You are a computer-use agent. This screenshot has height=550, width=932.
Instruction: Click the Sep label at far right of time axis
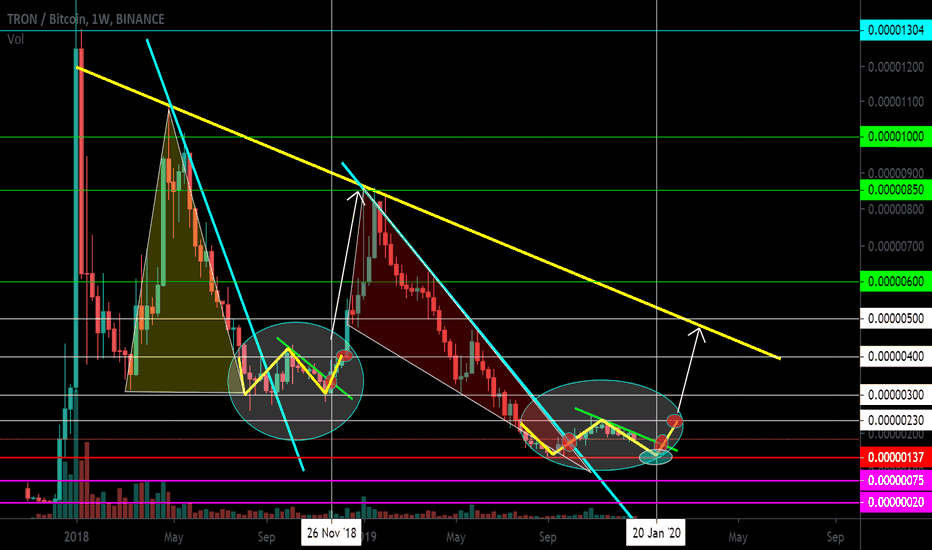[835, 537]
